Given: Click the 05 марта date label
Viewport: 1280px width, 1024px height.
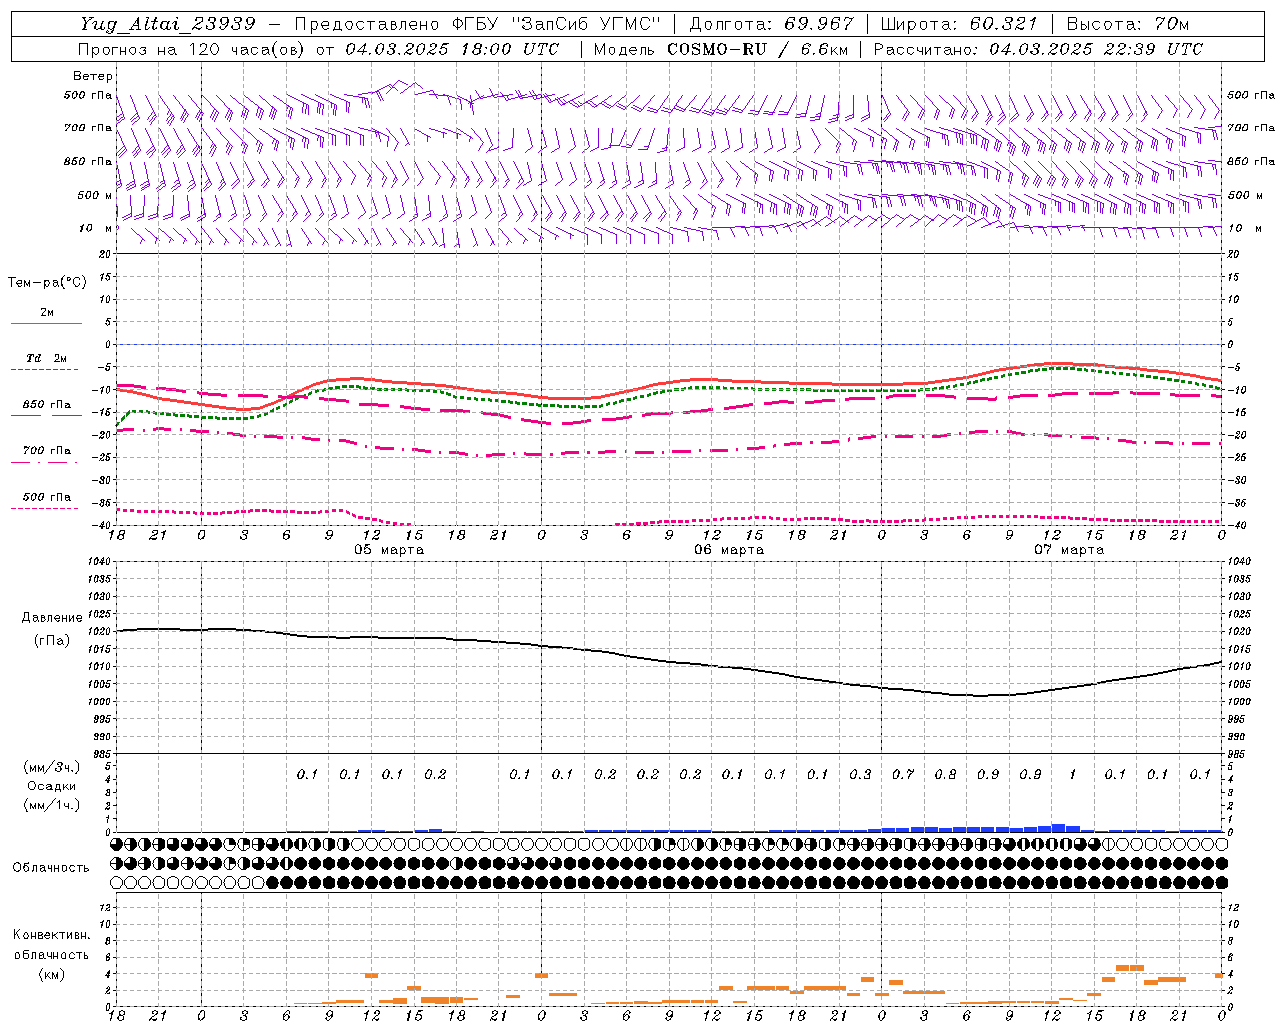Looking at the screenshot, I should click(x=389, y=550).
